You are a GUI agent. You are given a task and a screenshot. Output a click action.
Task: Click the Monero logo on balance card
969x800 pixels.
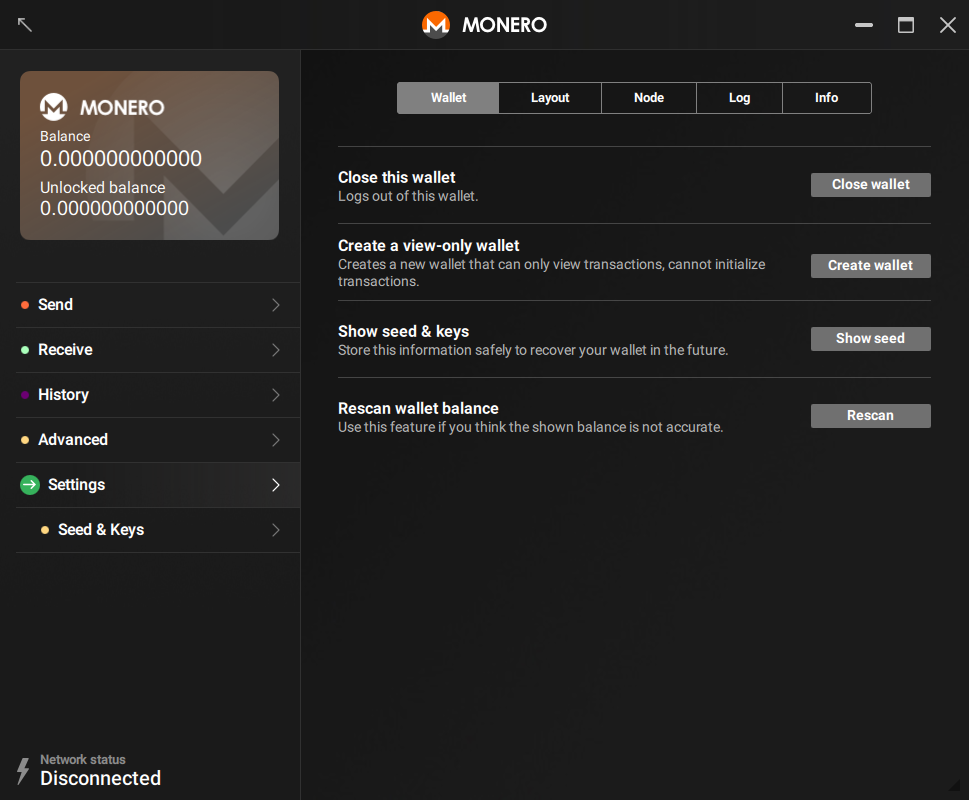point(54,107)
